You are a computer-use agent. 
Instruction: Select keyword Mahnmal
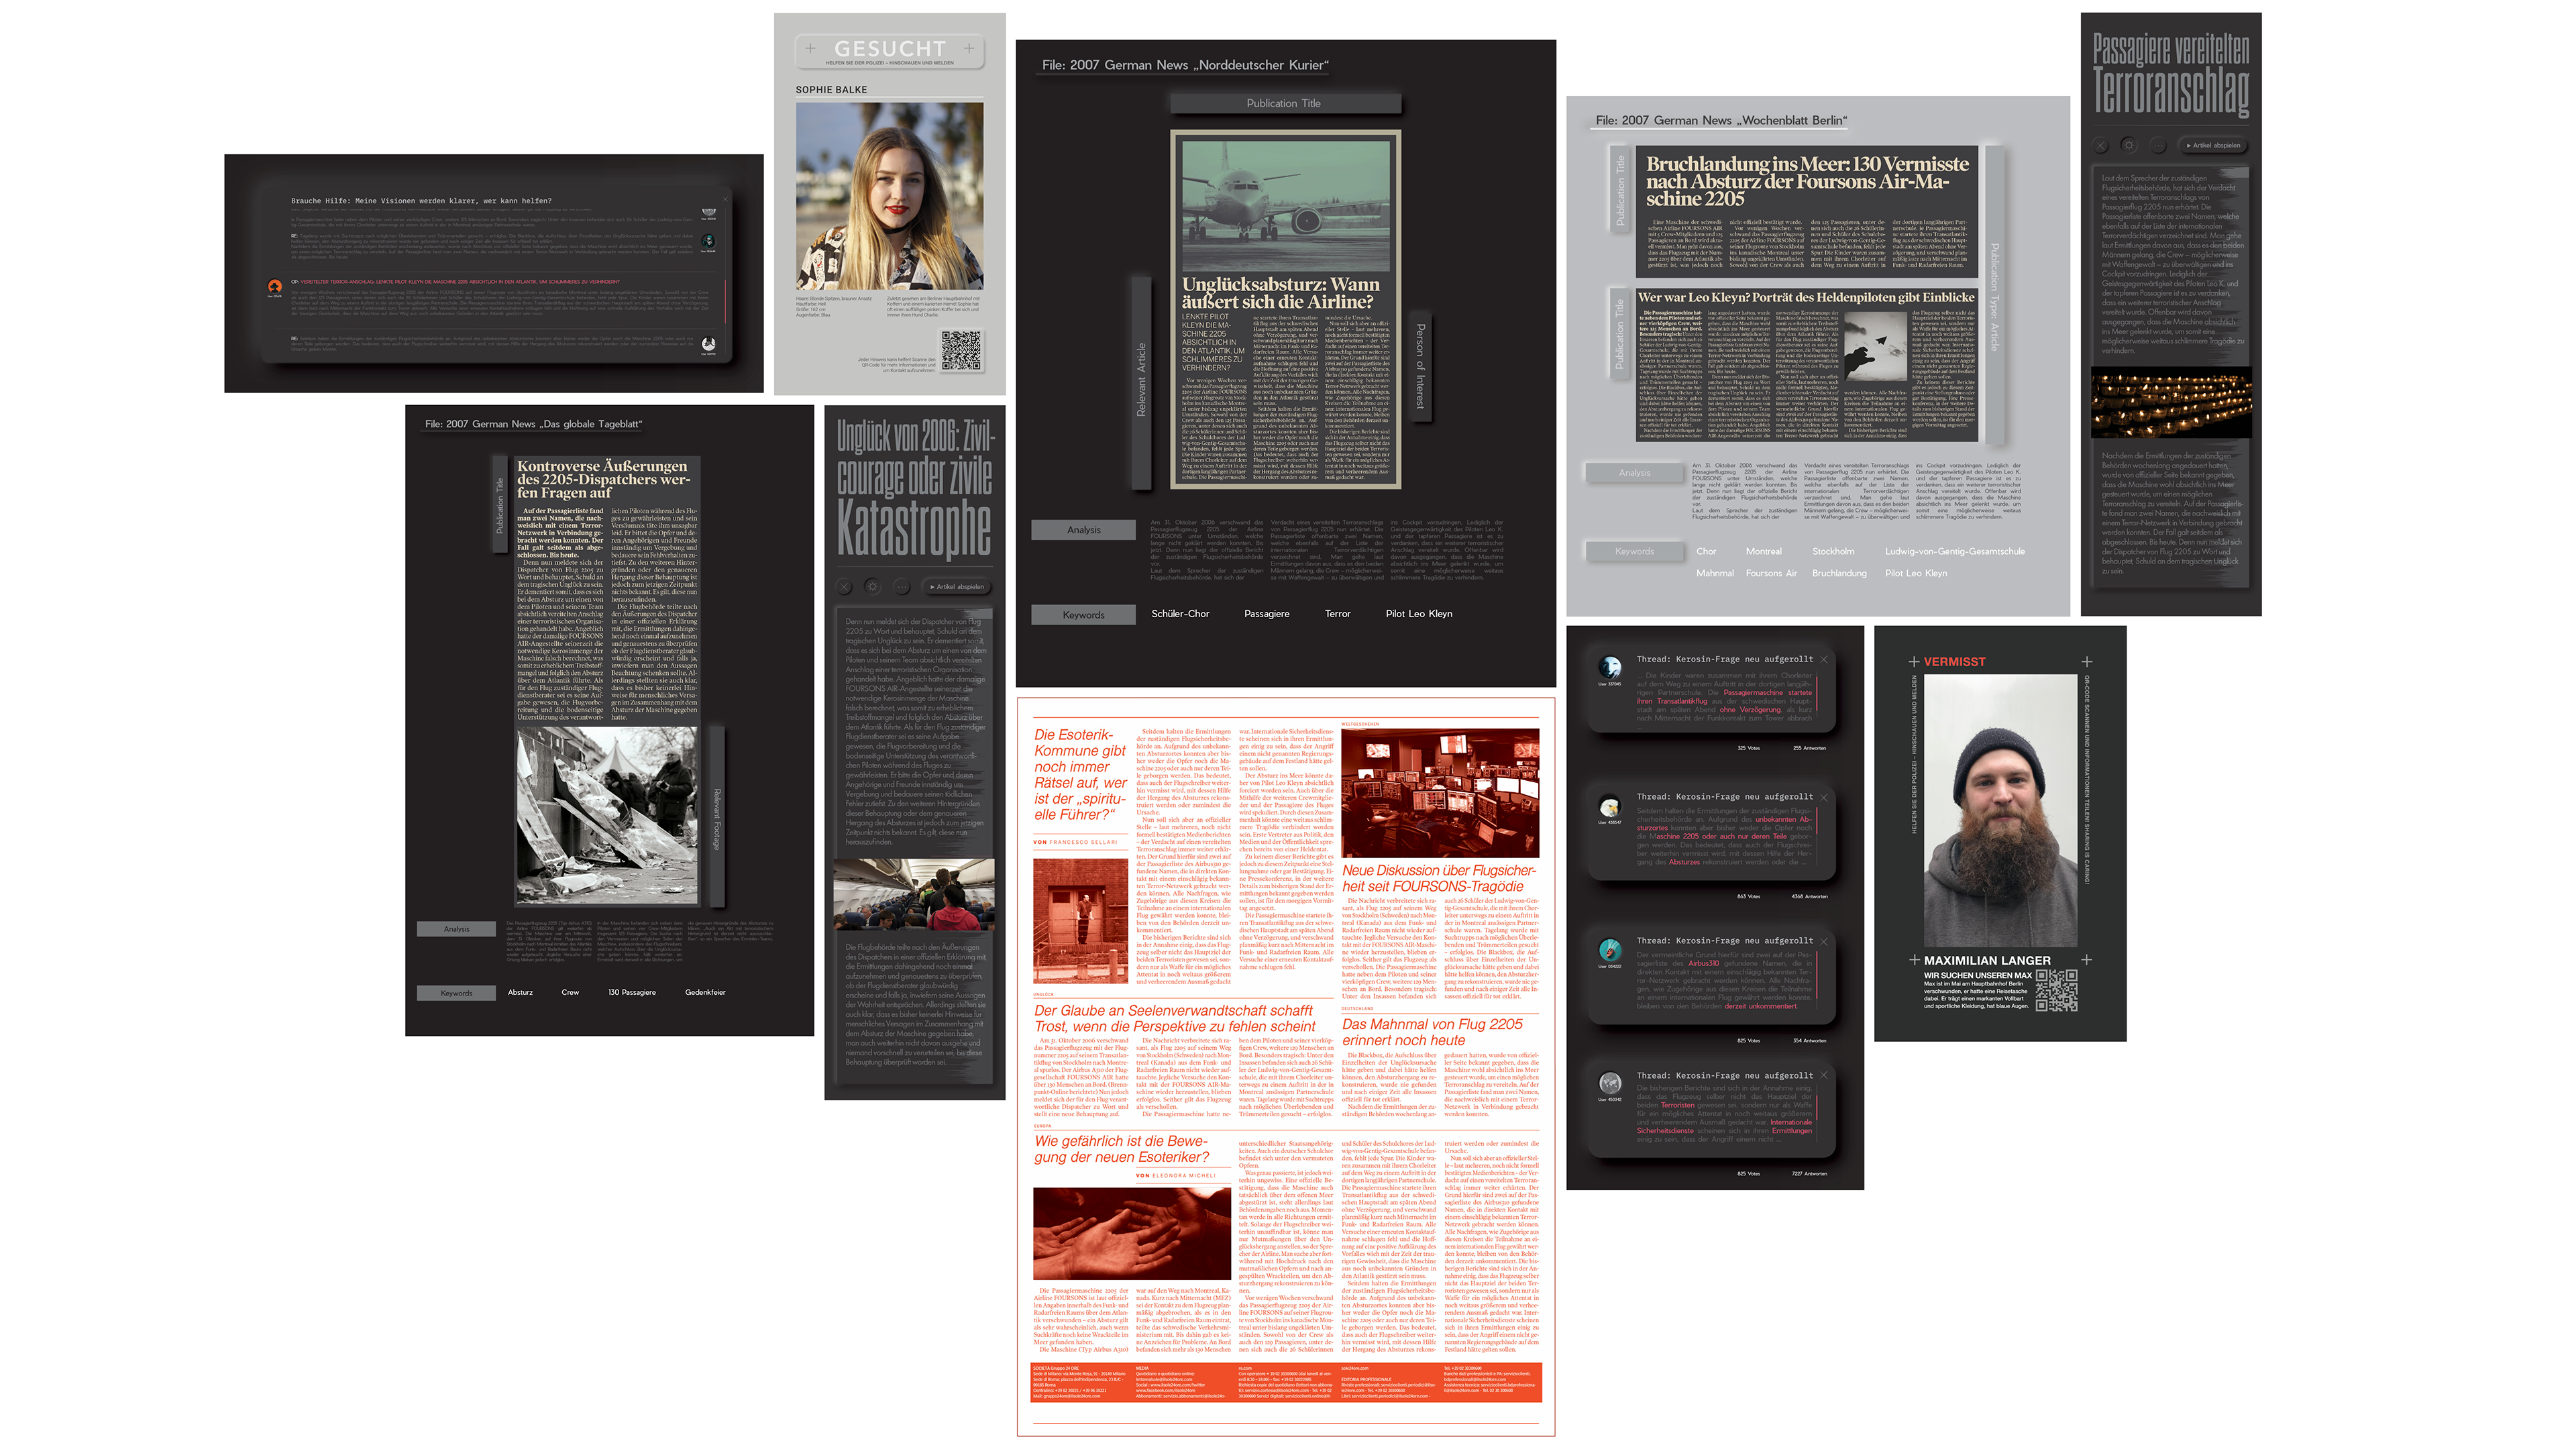pyautogui.click(x=1714, y=574)
